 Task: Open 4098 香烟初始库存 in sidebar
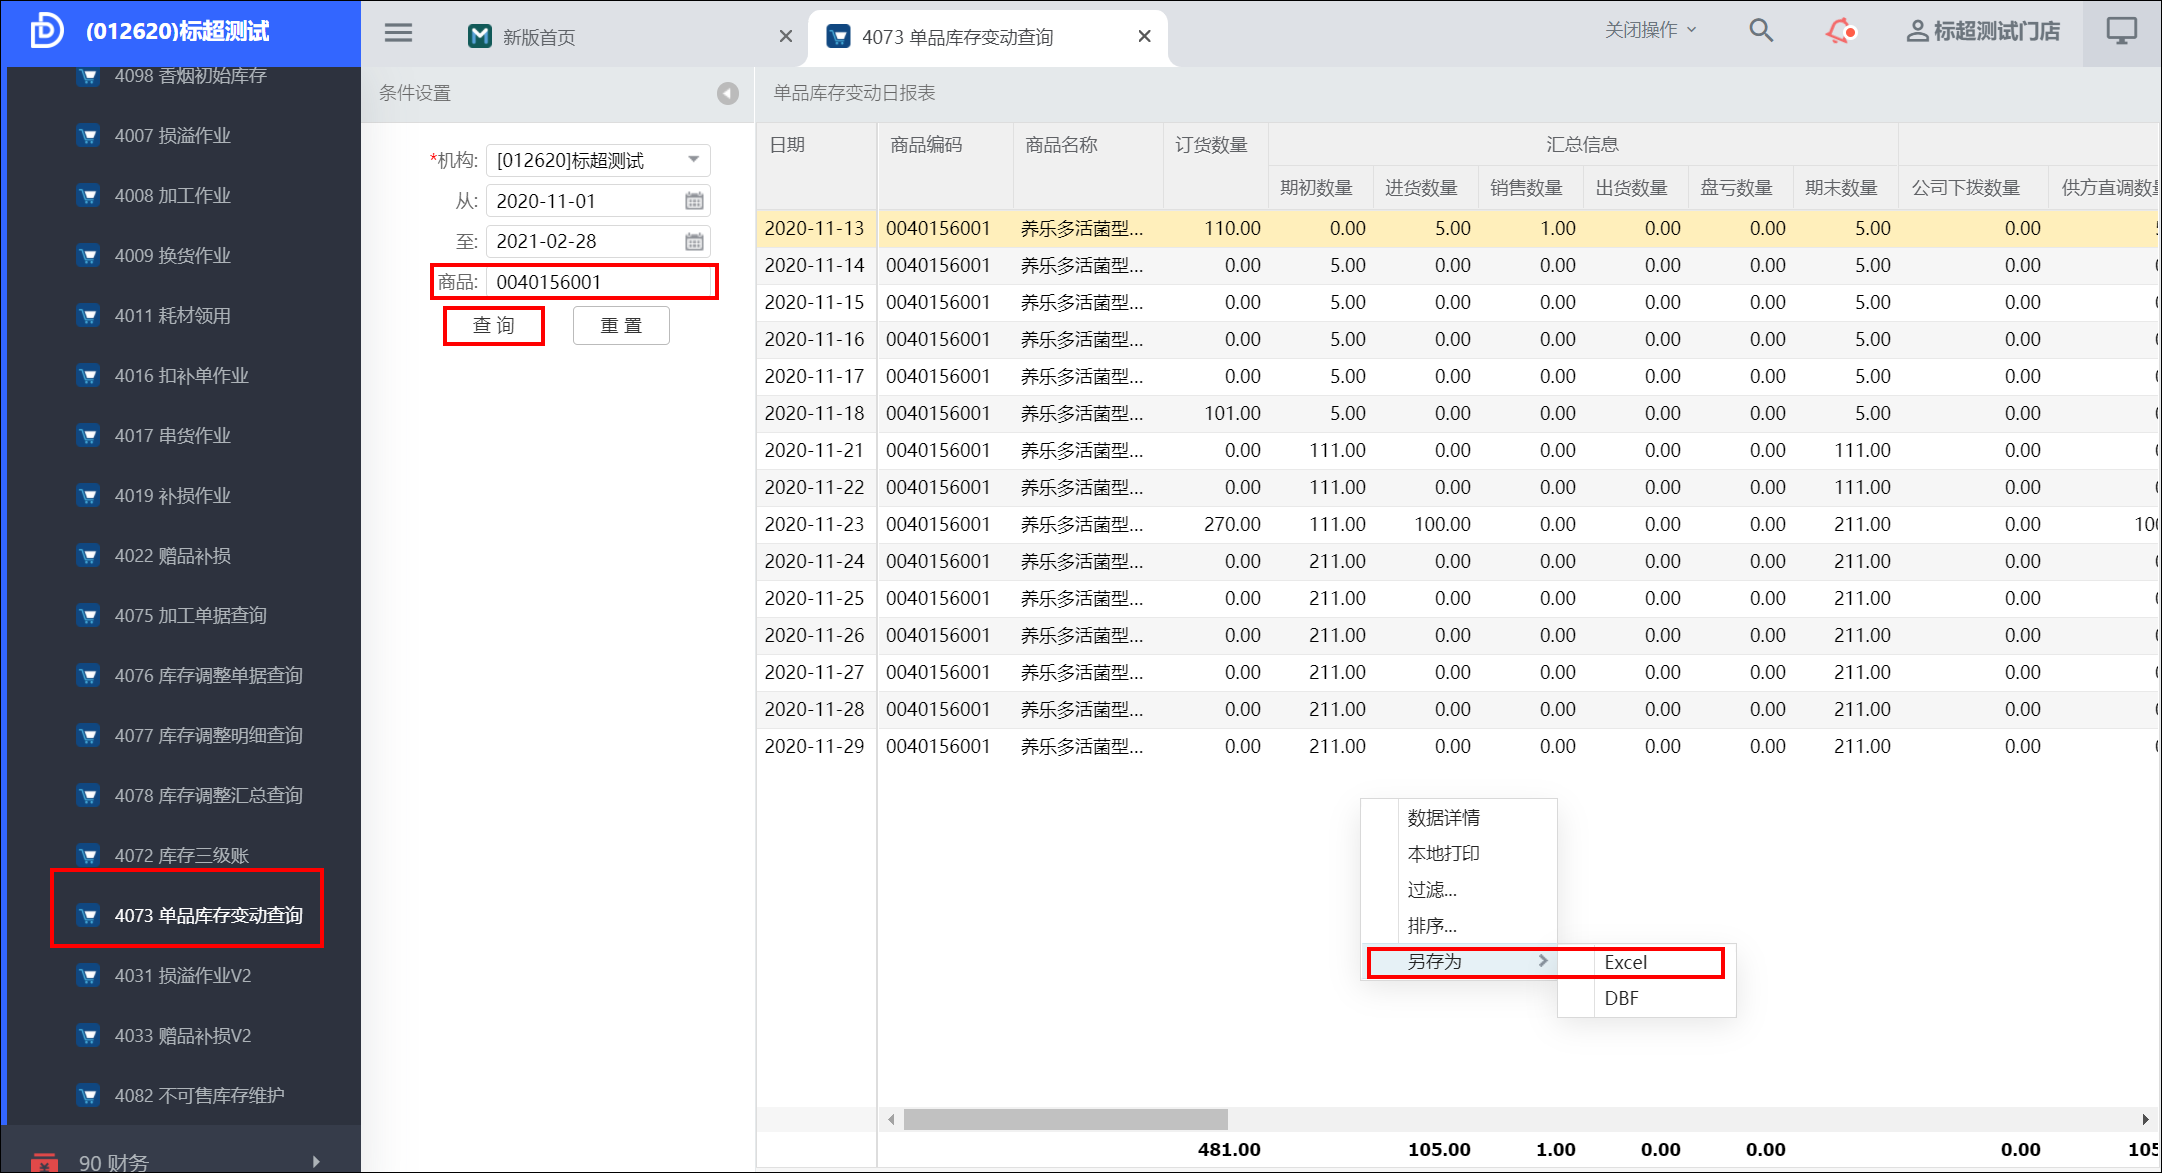point(190,76)
